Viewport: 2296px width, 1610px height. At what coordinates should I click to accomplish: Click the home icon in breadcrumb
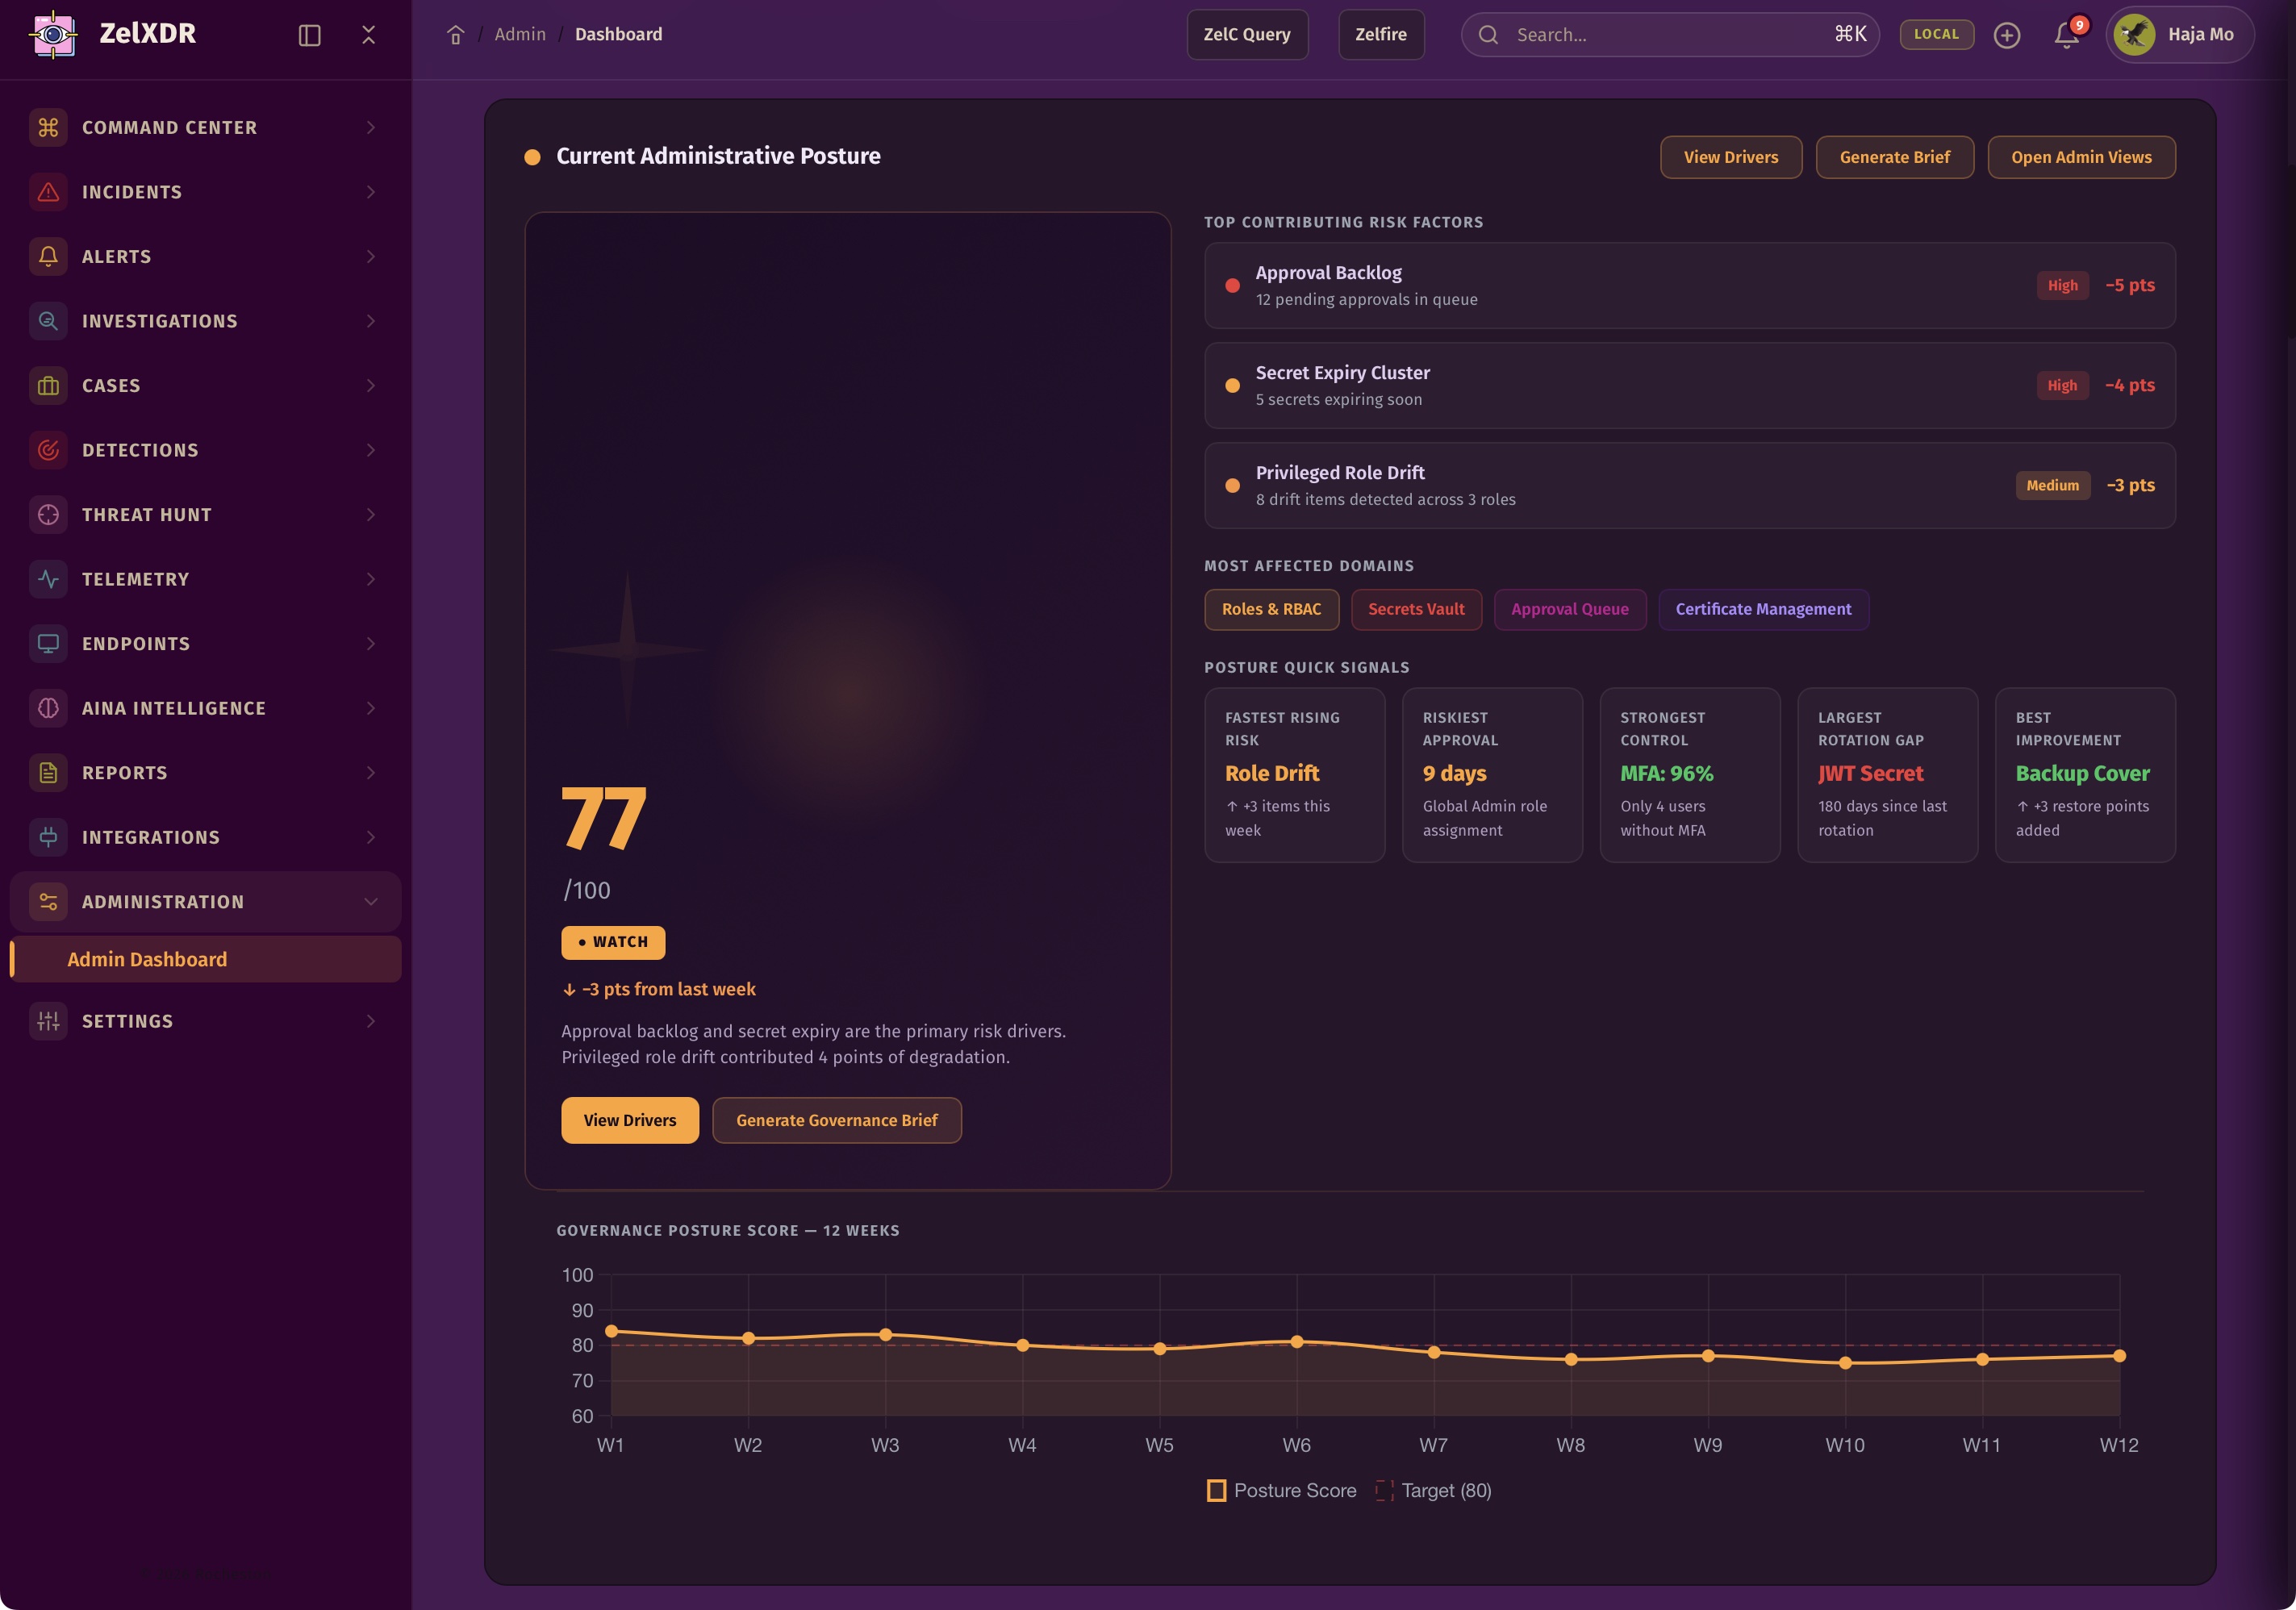pyautogui.click(x=455, y=35)
